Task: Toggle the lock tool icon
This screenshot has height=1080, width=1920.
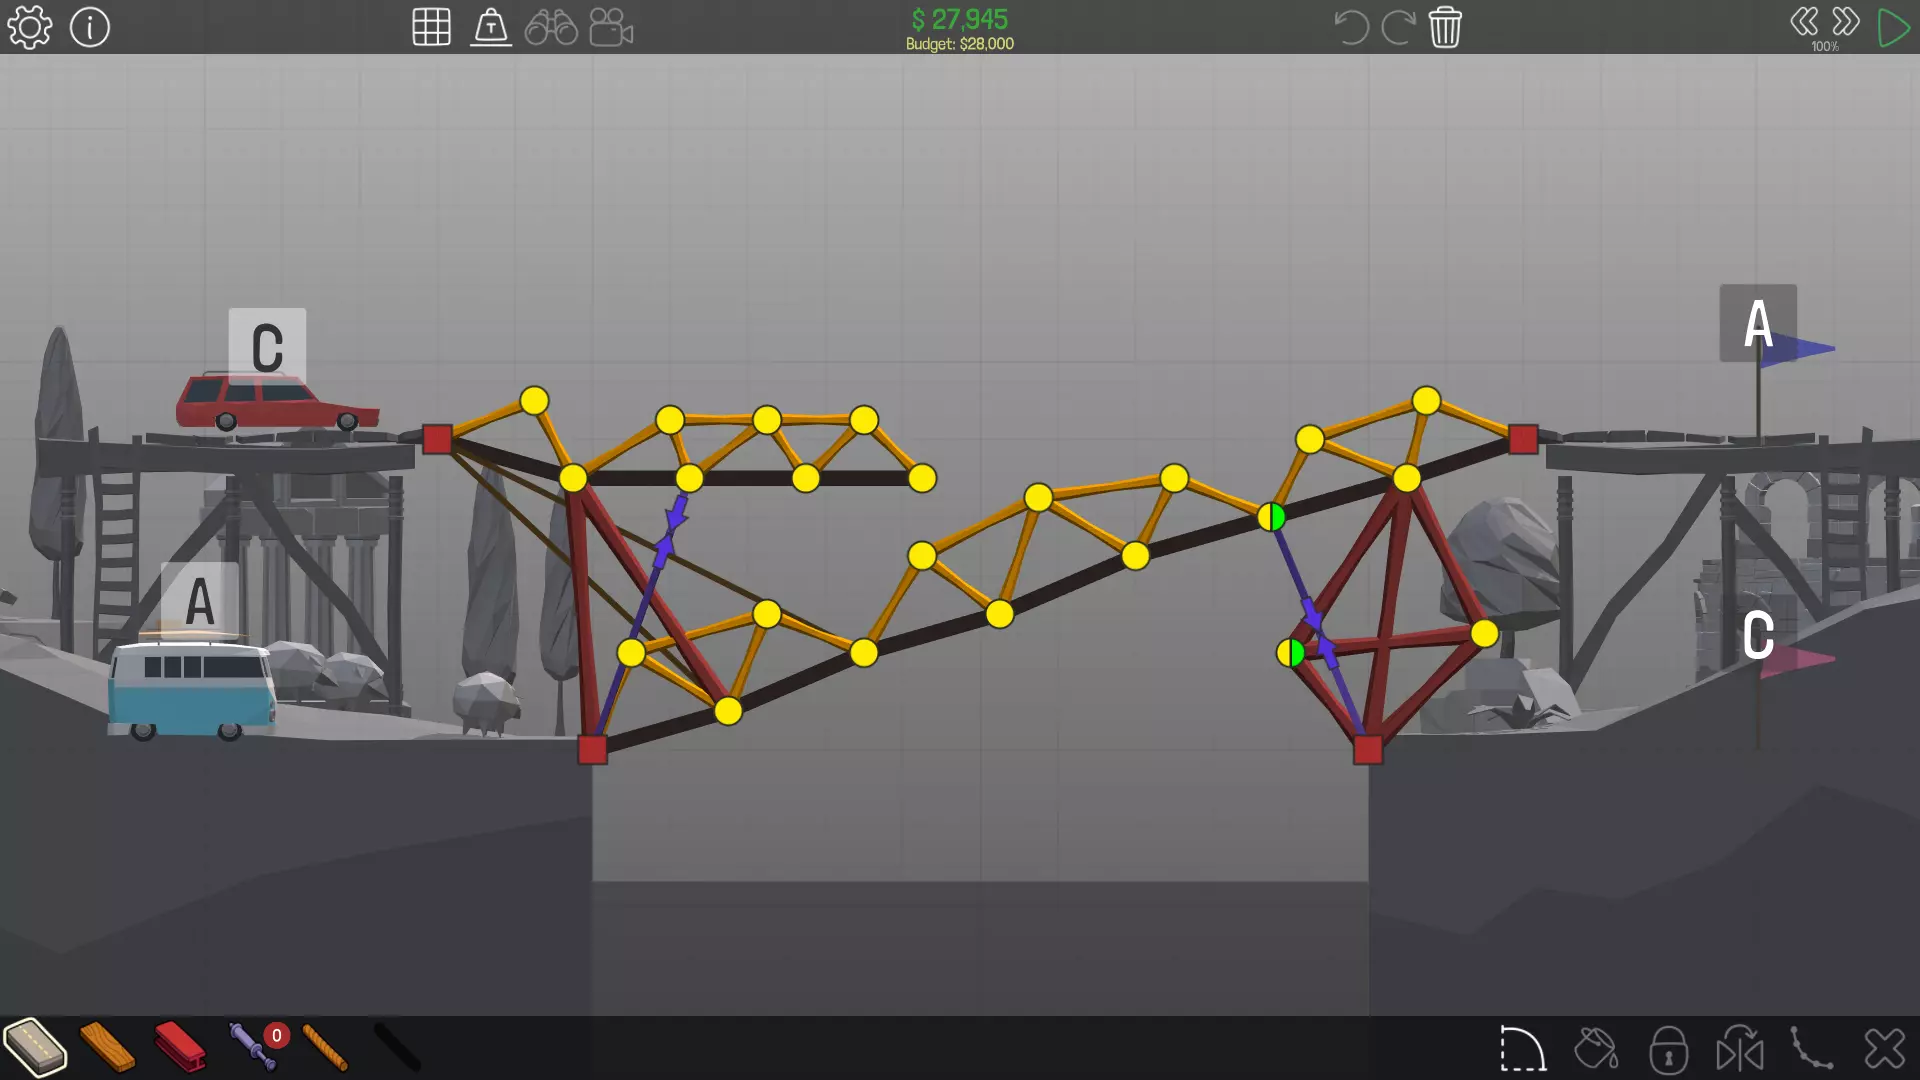Action: (1668, 1049)
